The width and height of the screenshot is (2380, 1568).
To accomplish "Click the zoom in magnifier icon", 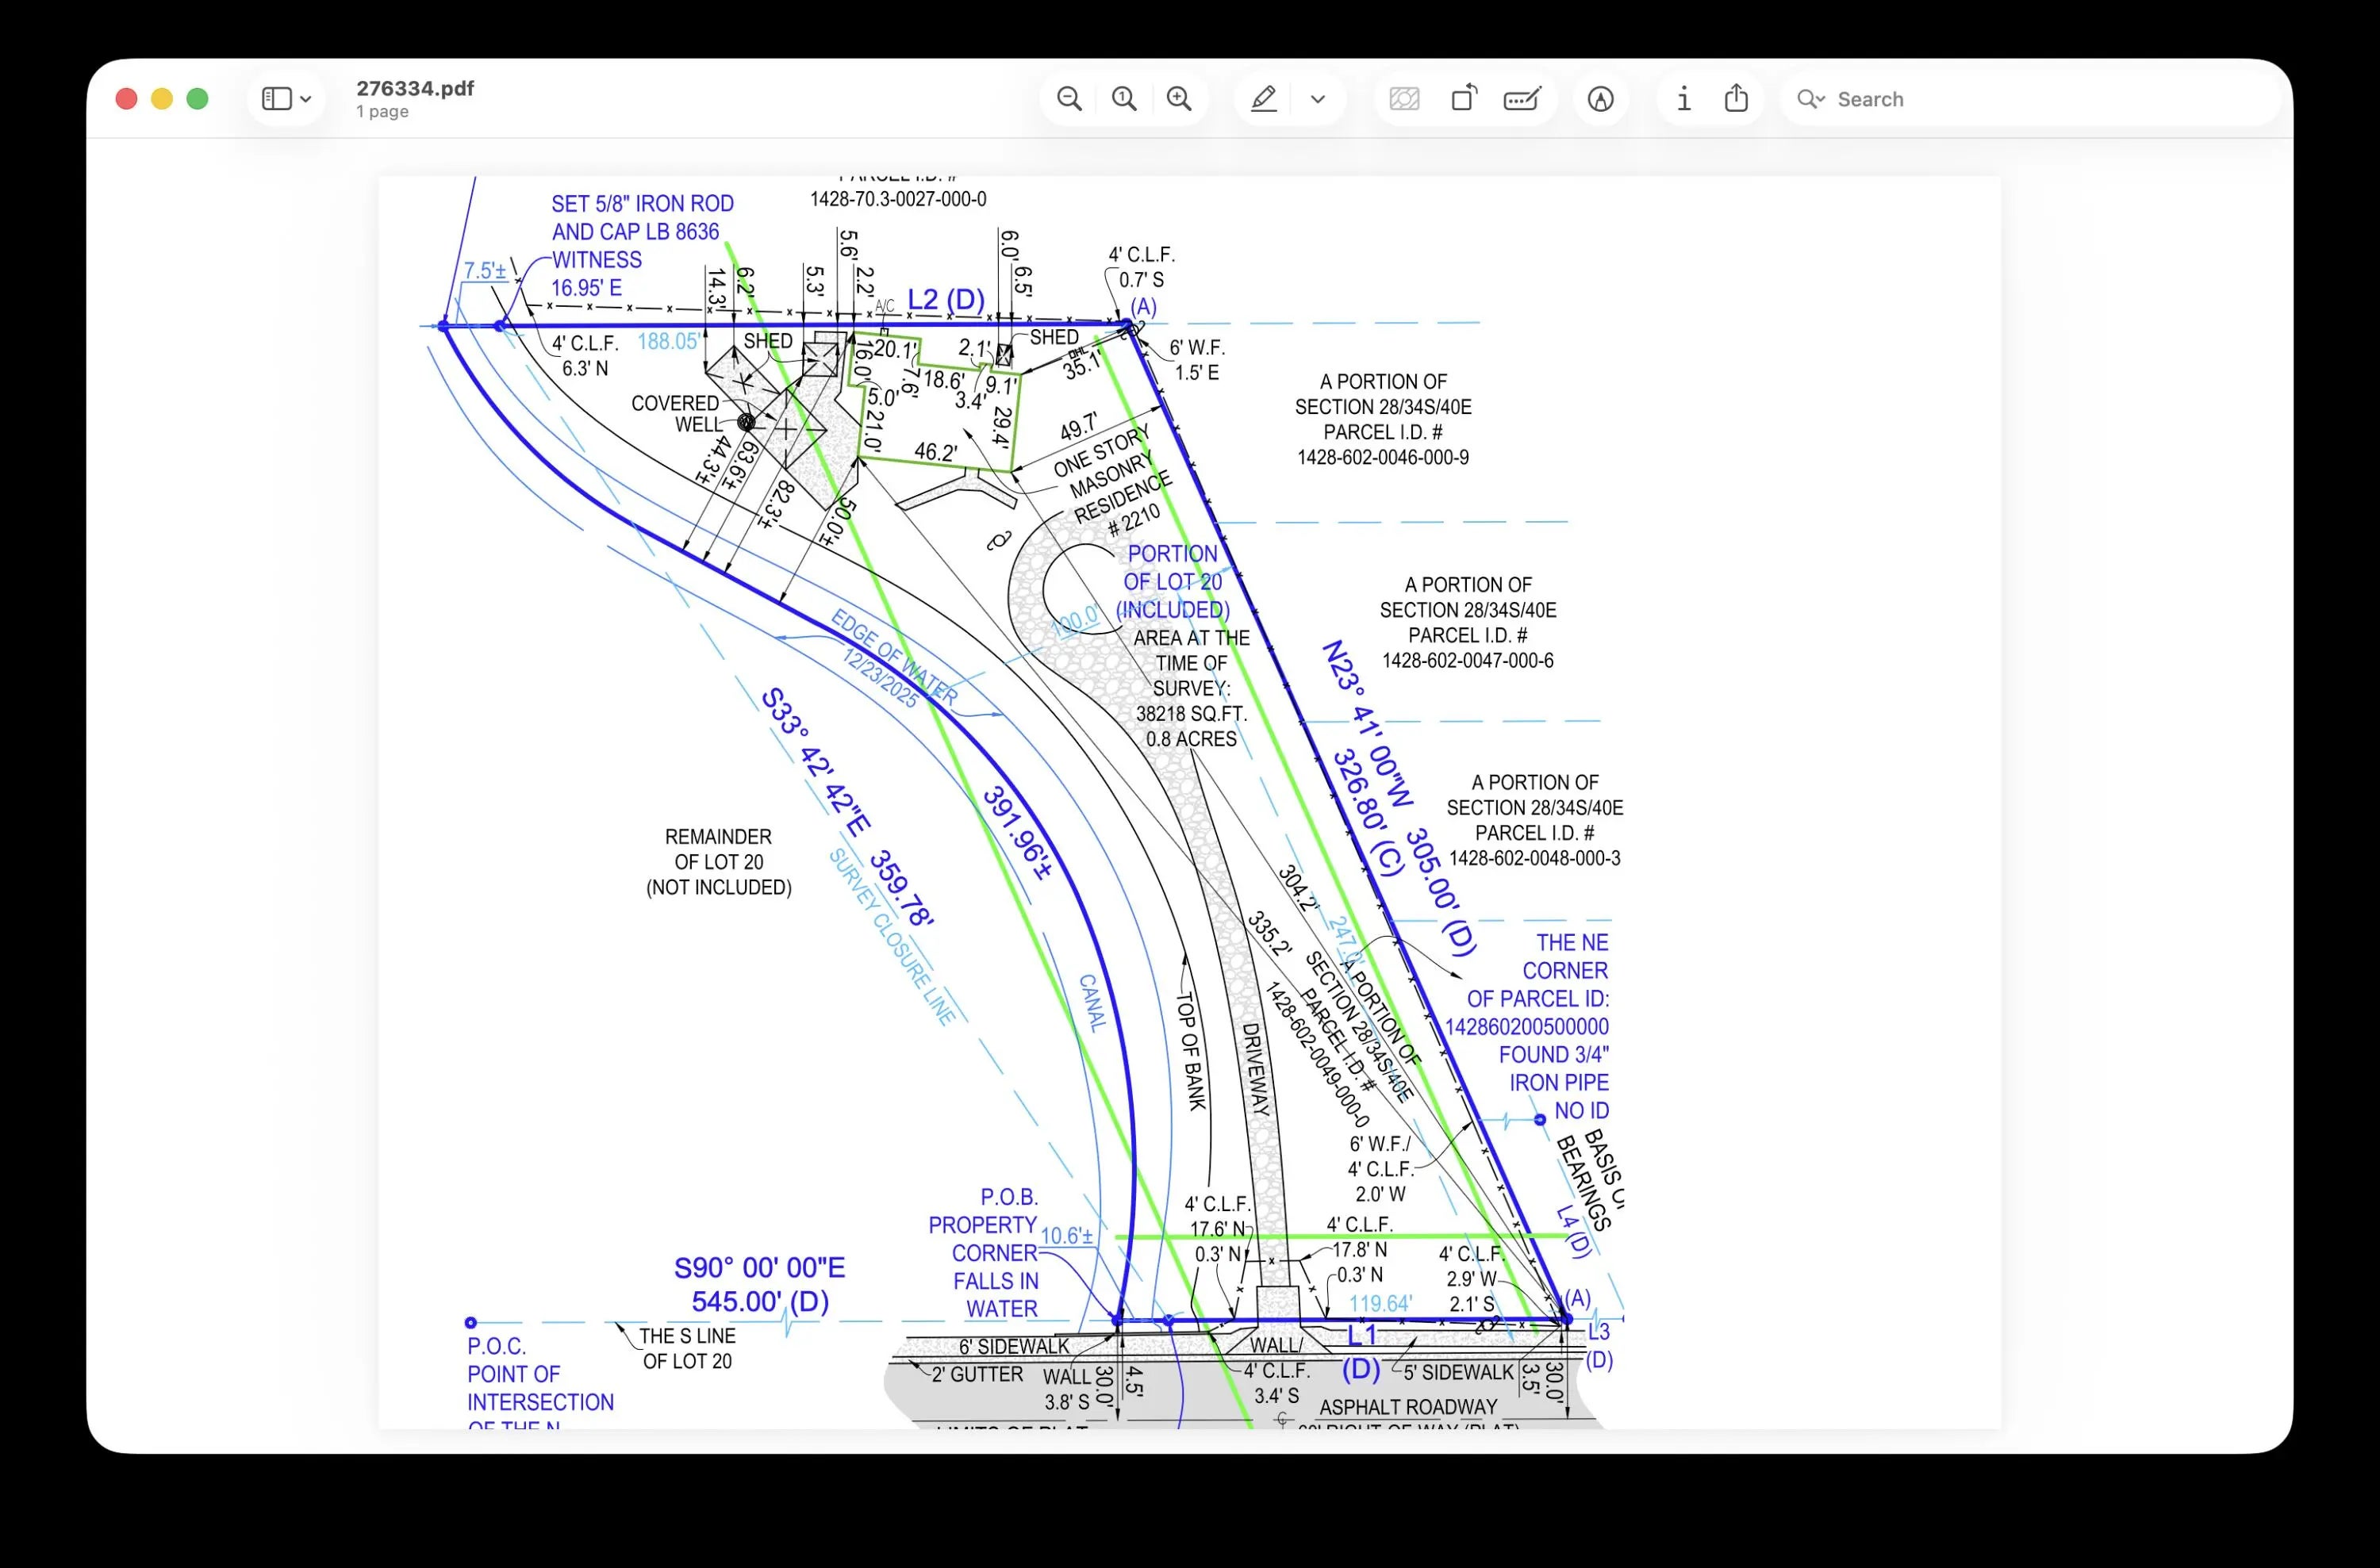I will pos(1179,99).
